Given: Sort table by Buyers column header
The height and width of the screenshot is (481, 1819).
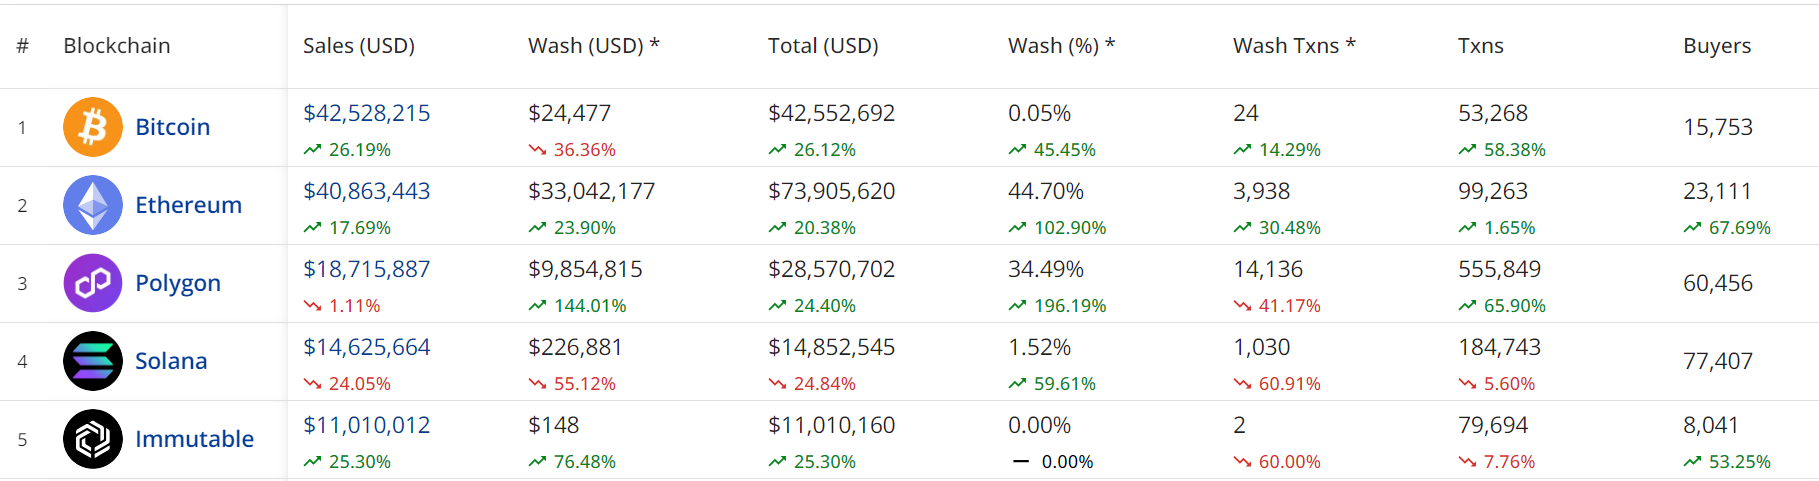Looking at the screenshot, I should point(1717,46).
